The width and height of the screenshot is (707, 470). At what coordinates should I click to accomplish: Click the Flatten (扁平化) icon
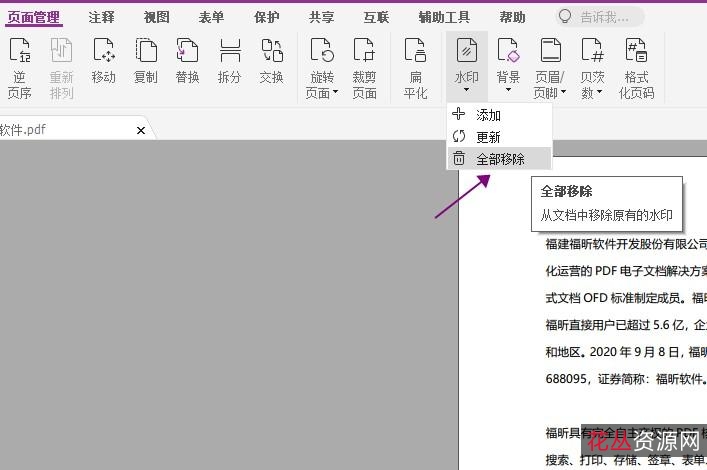pyautogui.click(x=415, y=50)
